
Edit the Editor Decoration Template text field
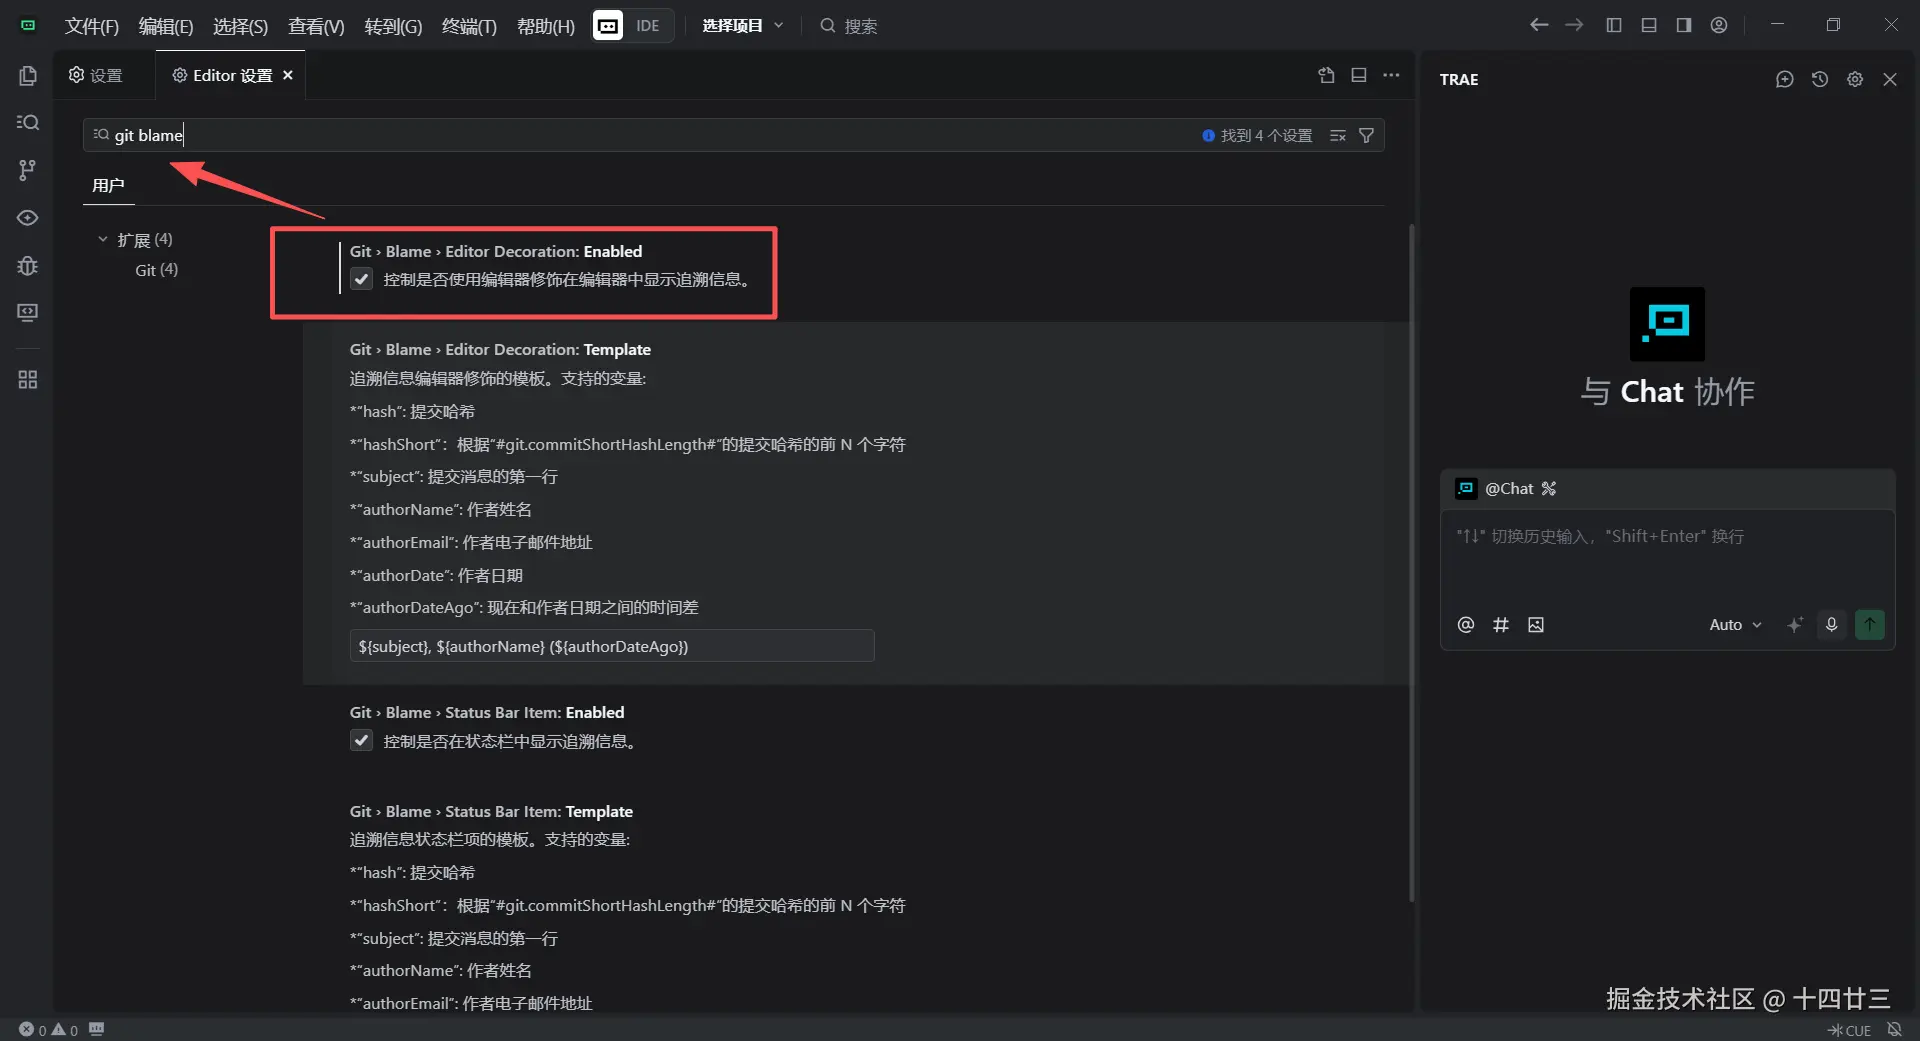pyautogui.click(x=612, y=646)
